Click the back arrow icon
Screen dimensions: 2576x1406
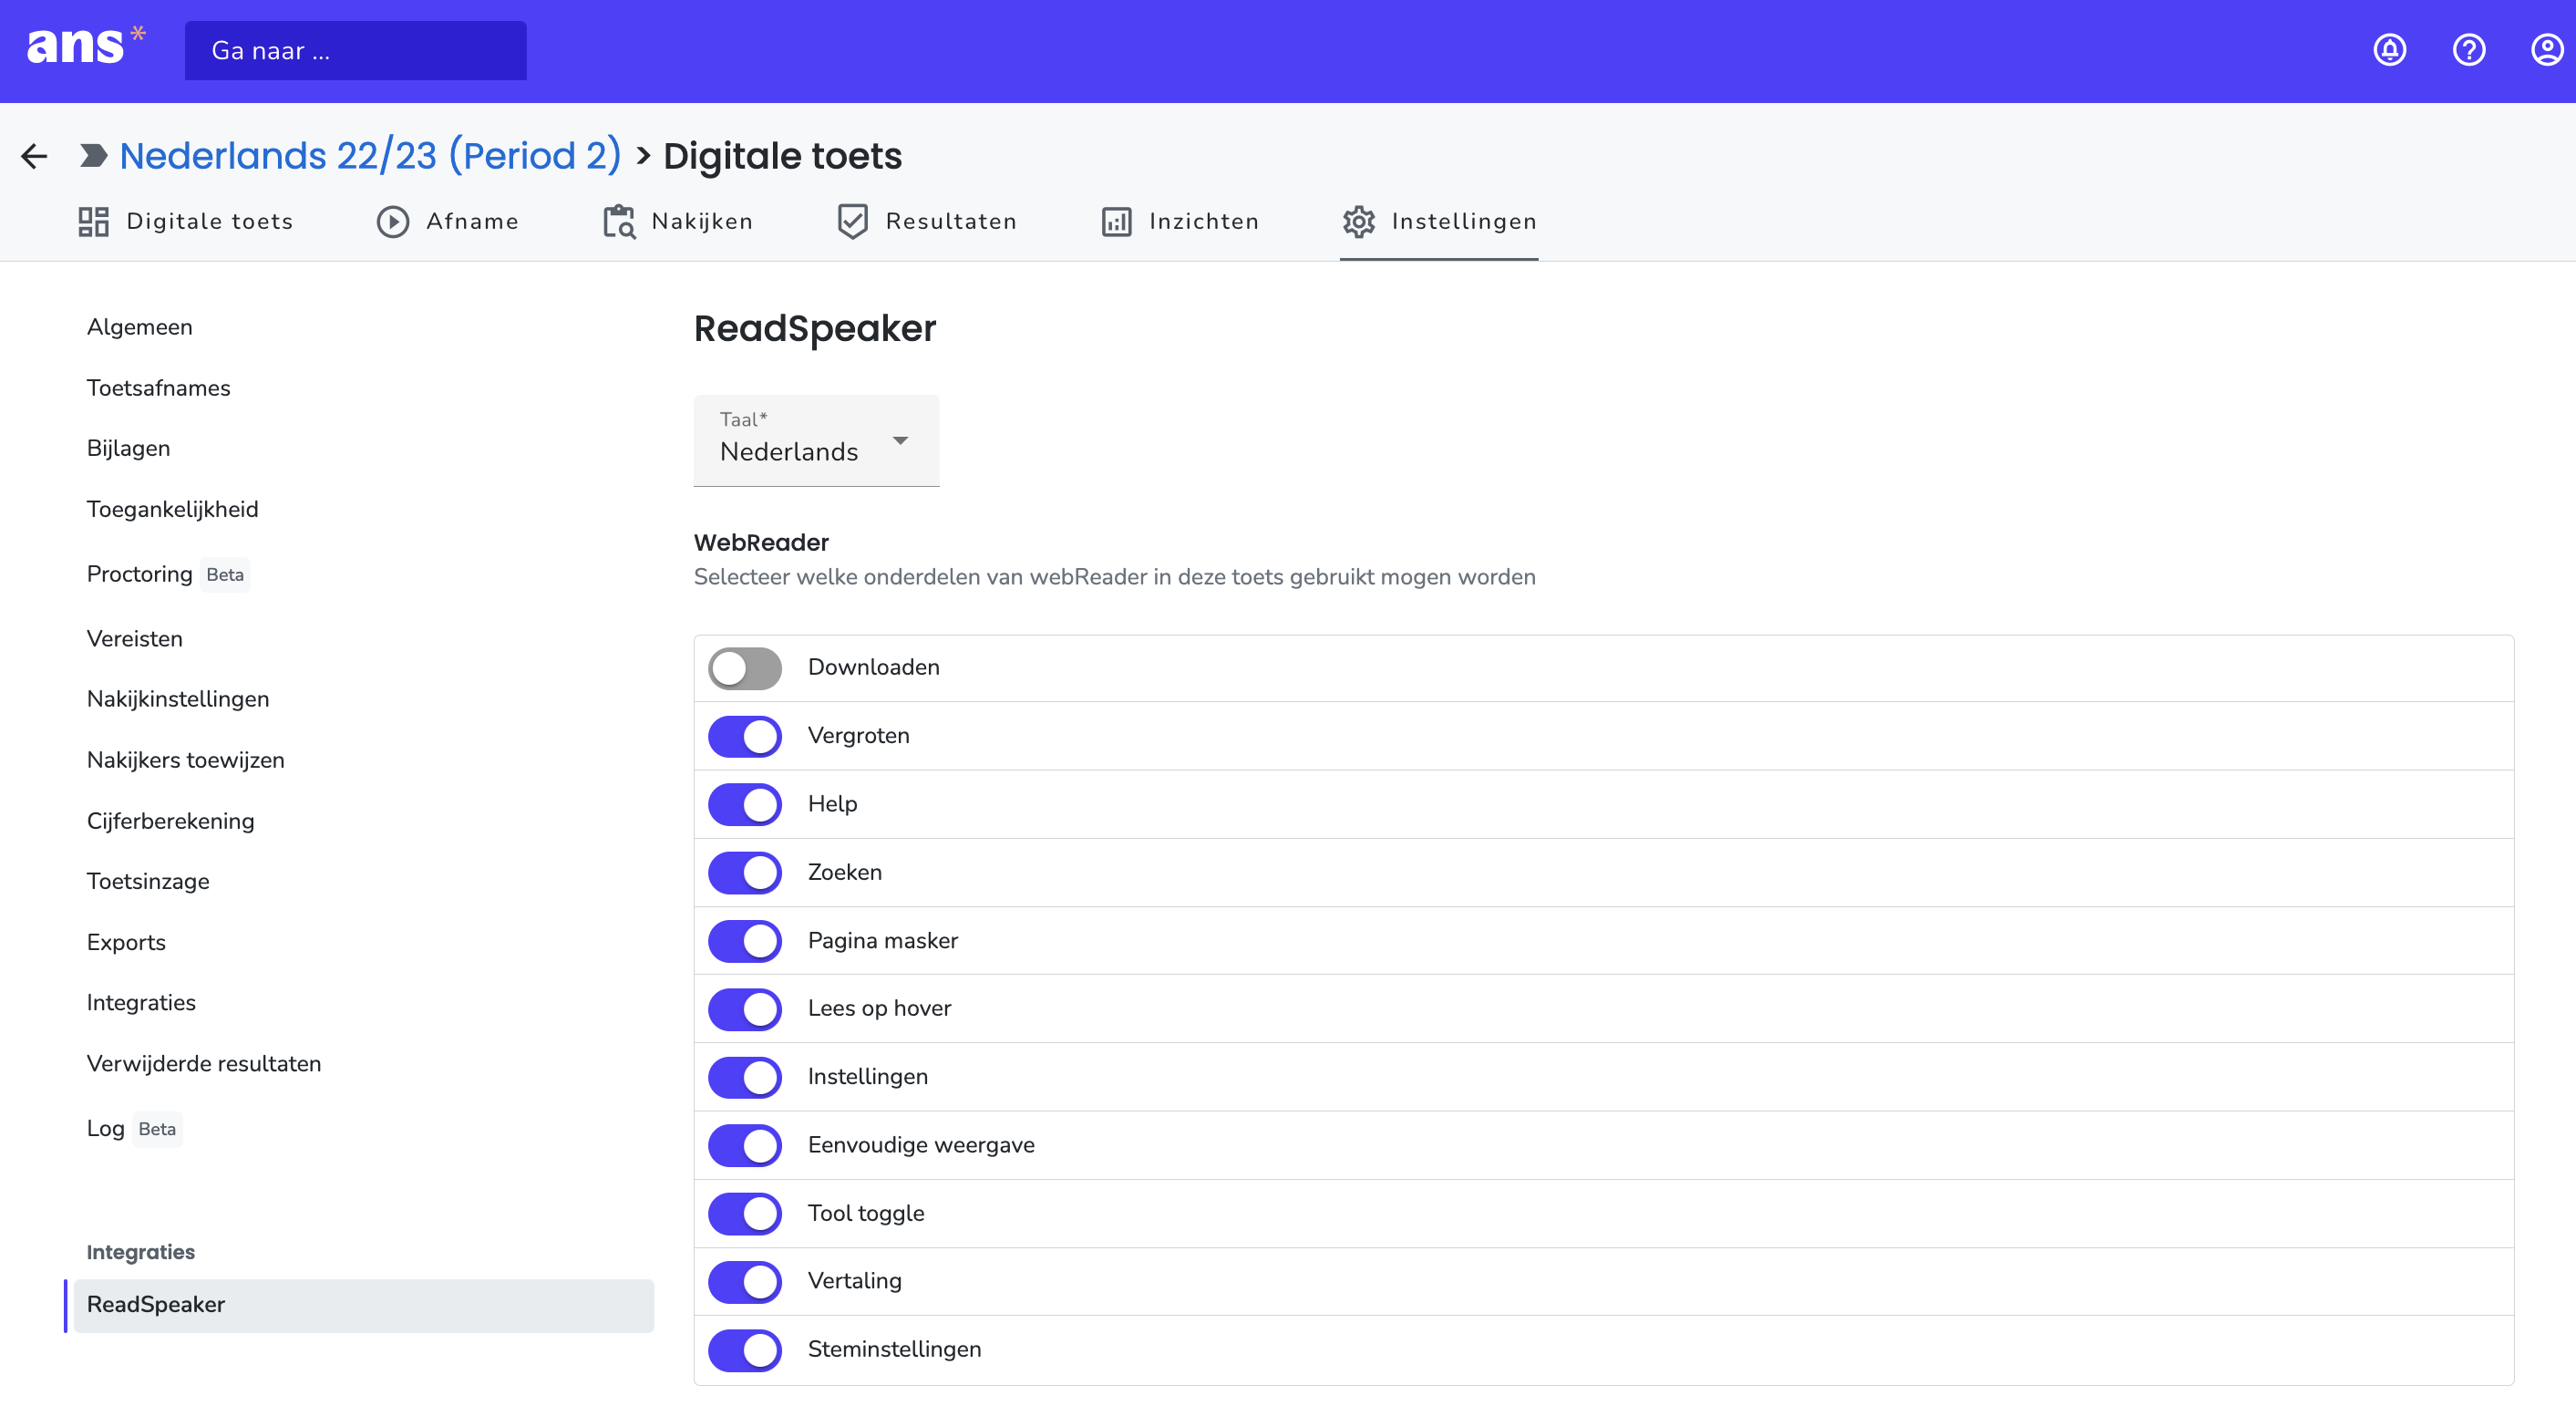[34, 156]
